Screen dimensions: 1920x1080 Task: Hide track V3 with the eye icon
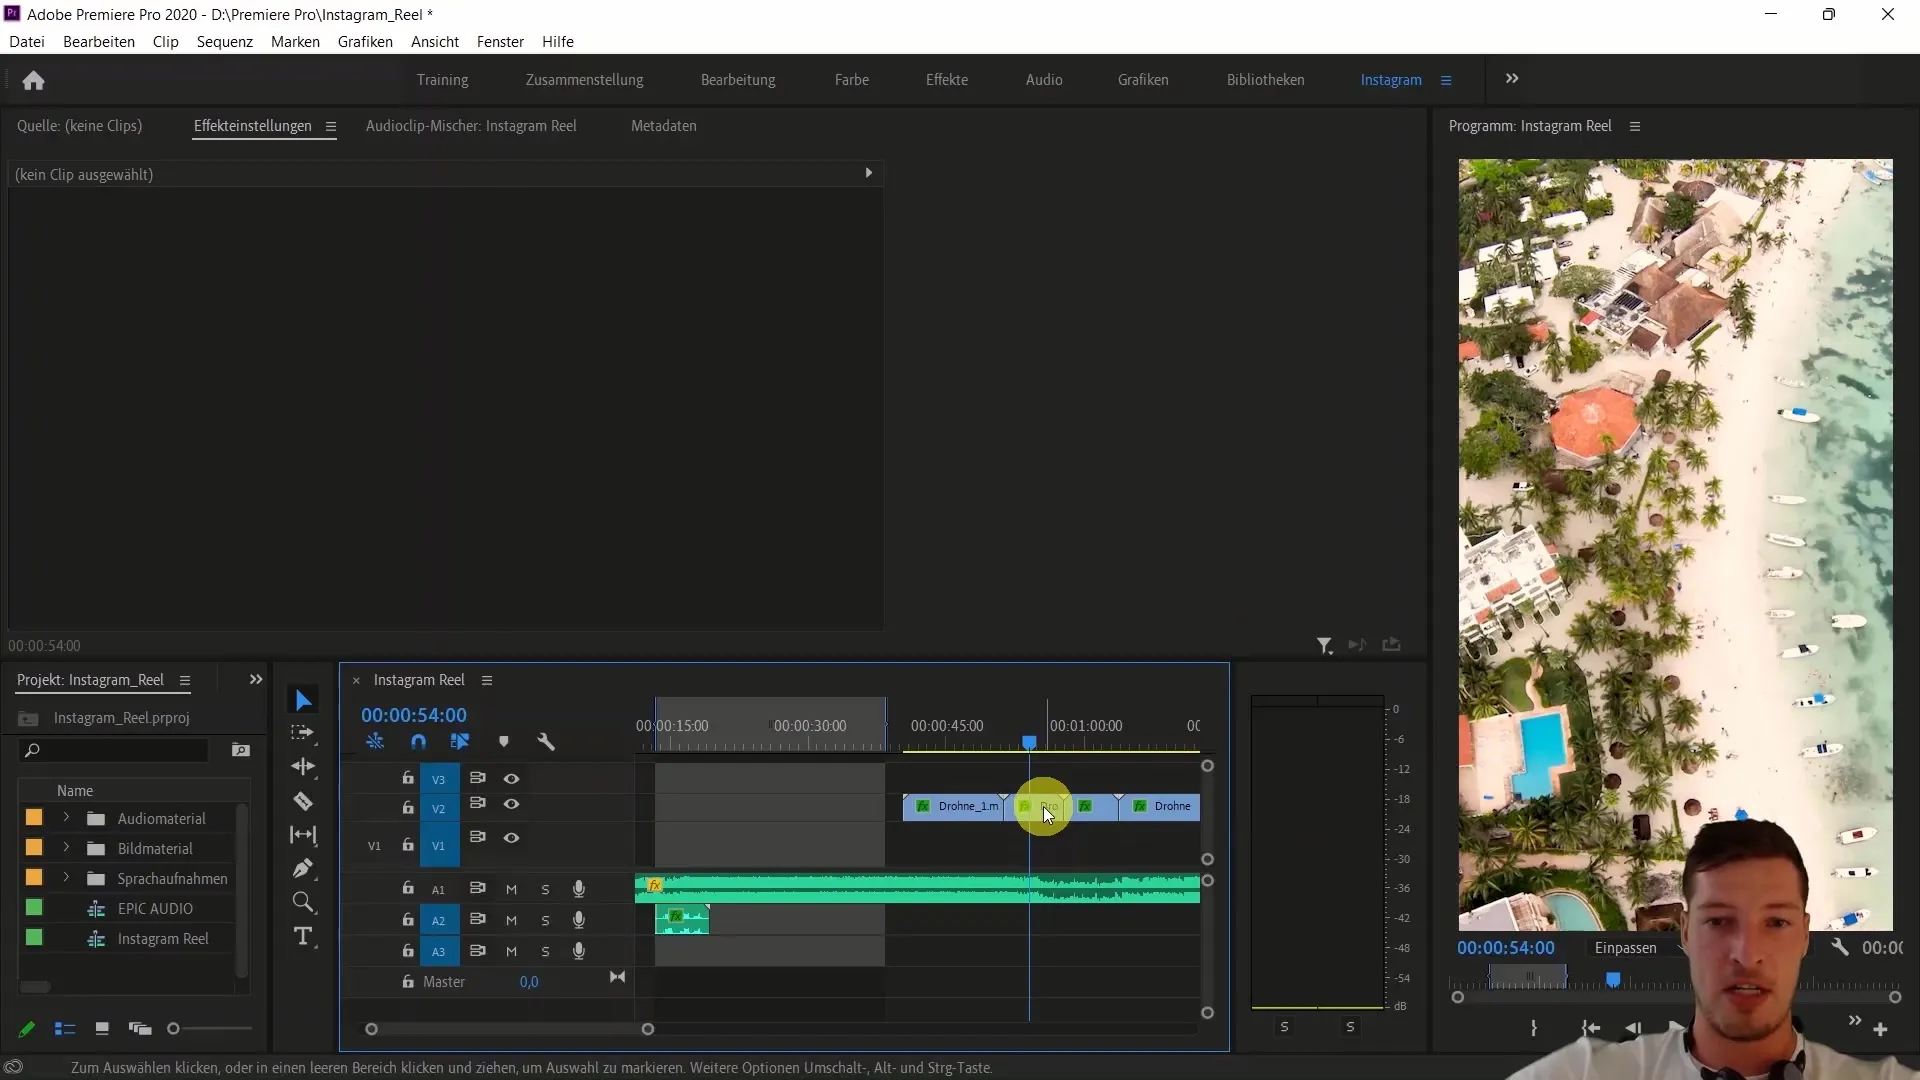pyautogui.click(x=511, y=779)
